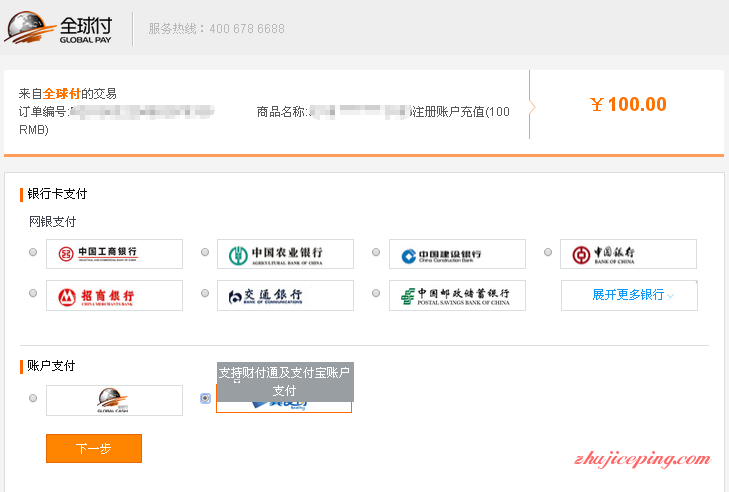The image size is (729, 492).
Task: Choose the 招商银行 bank logo box
Action: pyautogui.click(x=114, y=295)
